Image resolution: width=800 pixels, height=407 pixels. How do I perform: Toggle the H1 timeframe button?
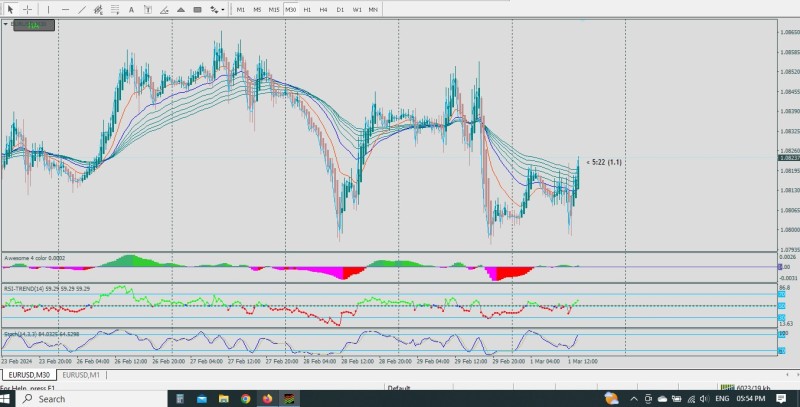coord(307,9)
